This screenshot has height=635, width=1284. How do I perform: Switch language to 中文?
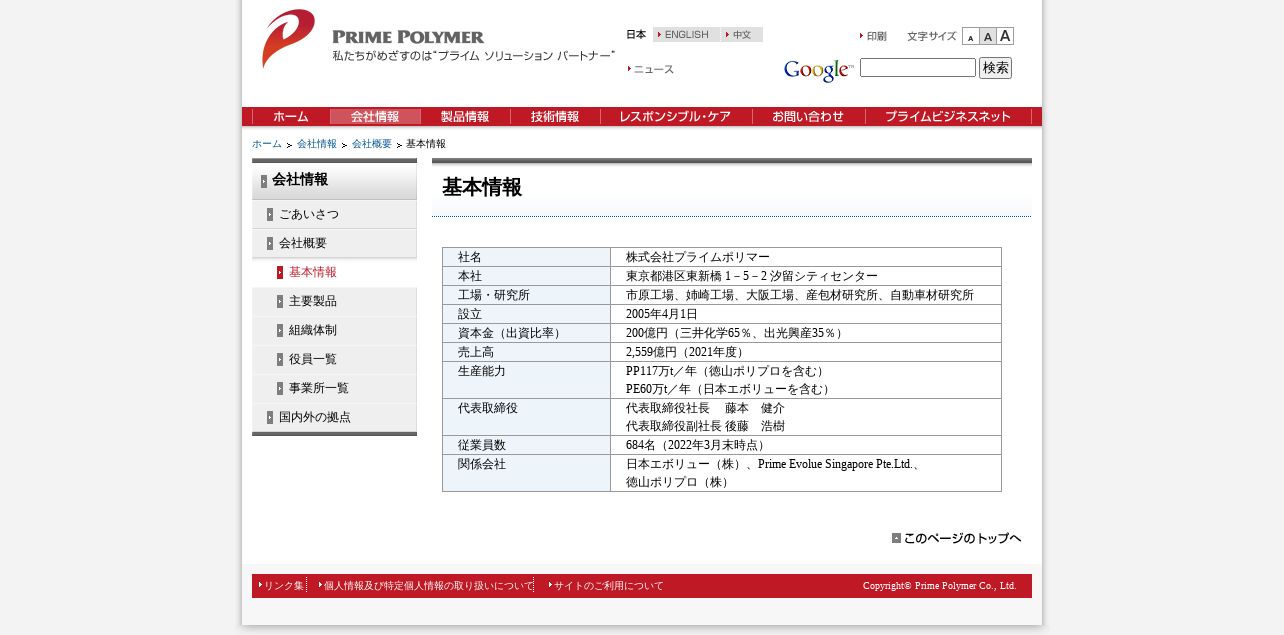[742, 35]
